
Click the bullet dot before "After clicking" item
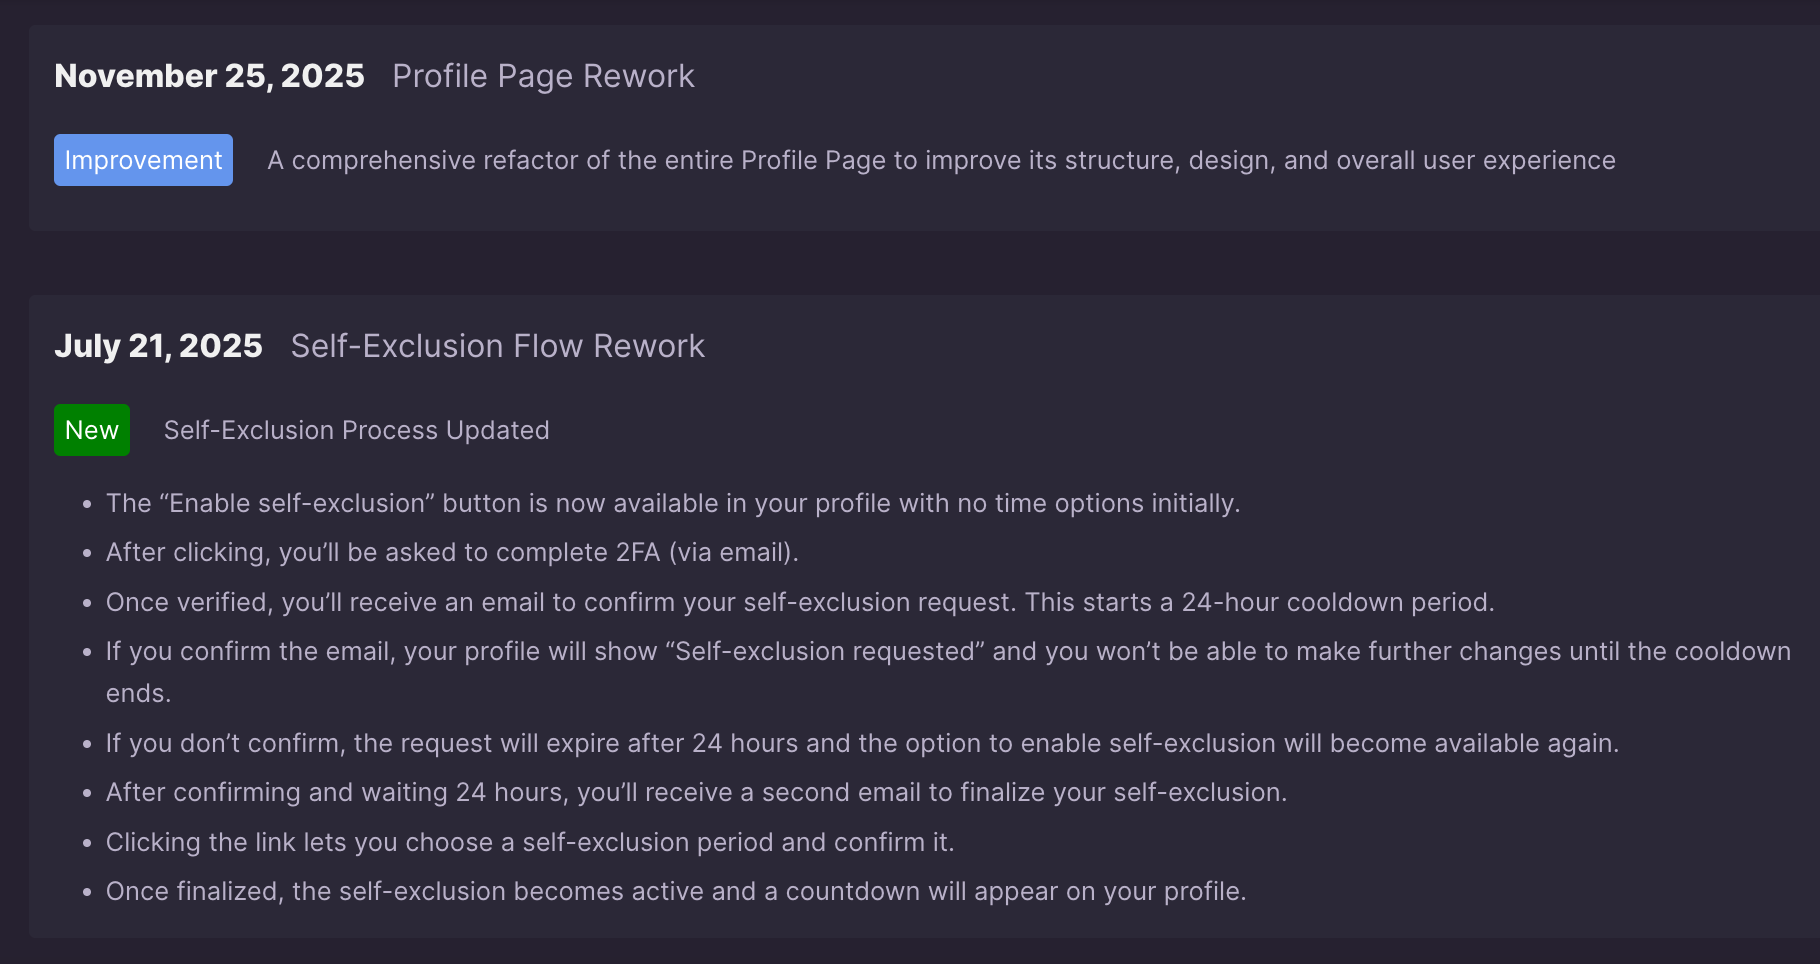88,553
